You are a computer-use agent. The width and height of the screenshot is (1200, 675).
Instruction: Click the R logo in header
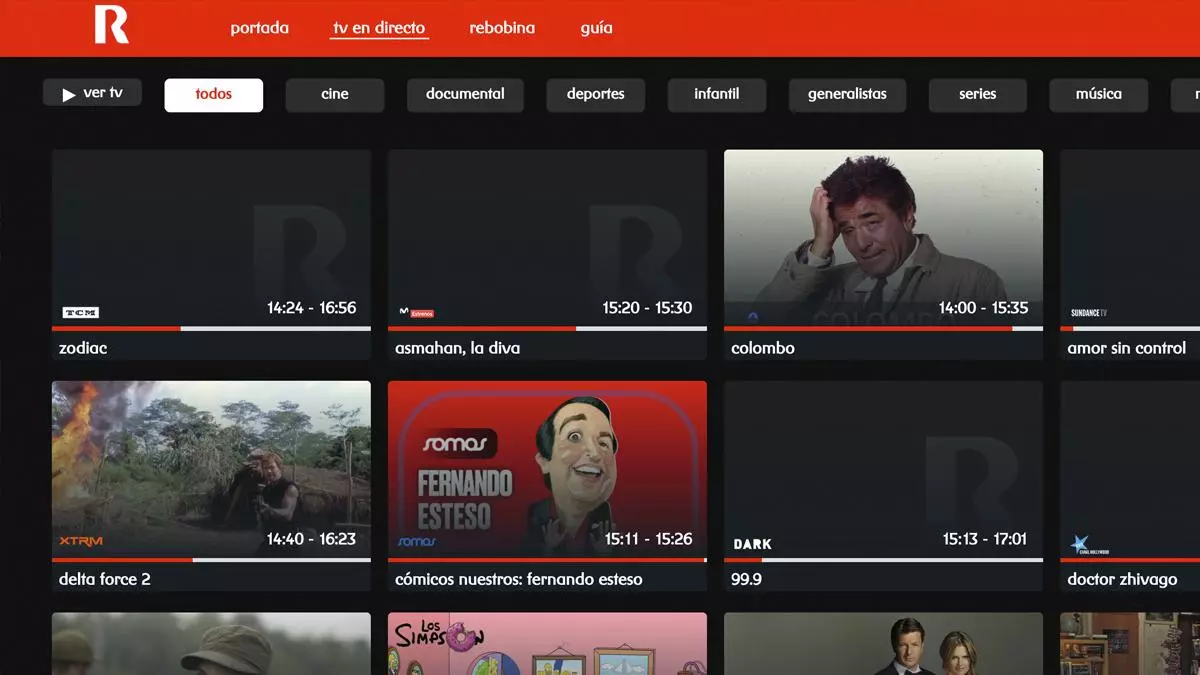click(x=111, y=25)
